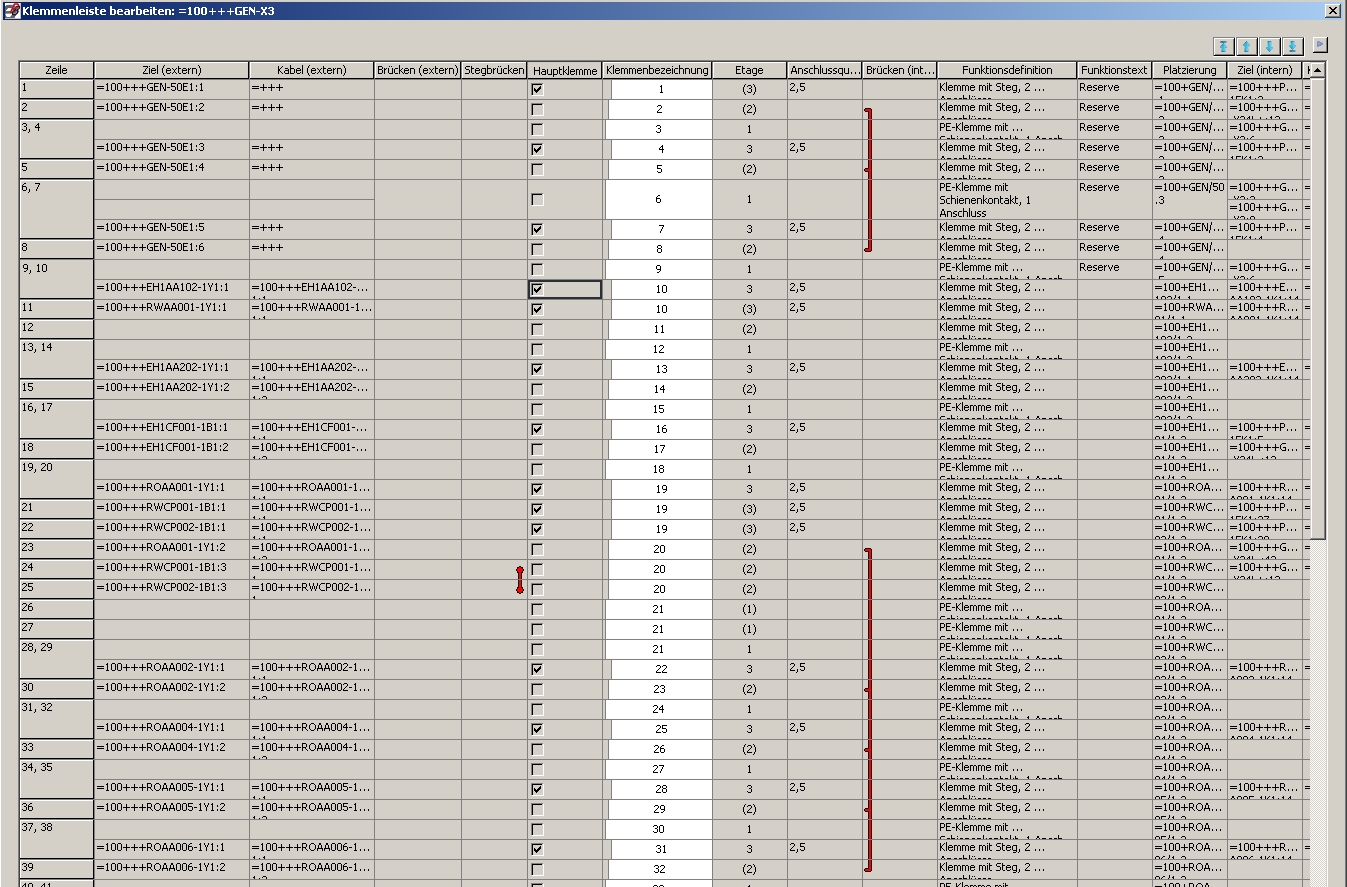Edit Klemmenbezeichnung field with value 12
This screenshot has height=887, width=1347.
pyautogui.click(x=660, y=350)
